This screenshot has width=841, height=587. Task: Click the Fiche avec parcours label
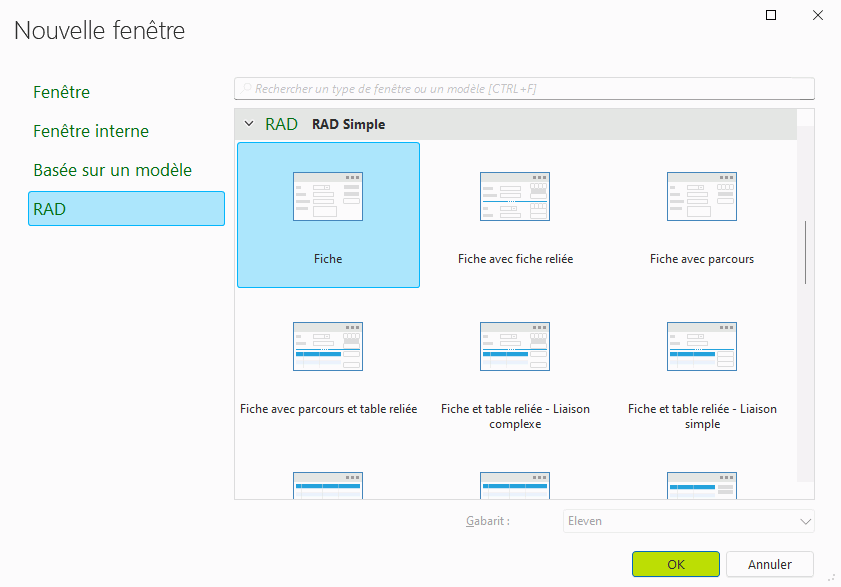tap(702, 259)
